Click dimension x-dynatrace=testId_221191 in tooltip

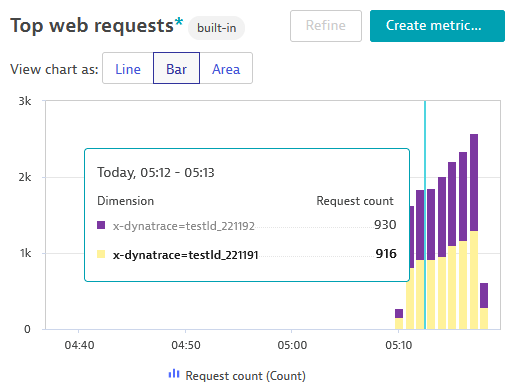click(x=186, y=255)
